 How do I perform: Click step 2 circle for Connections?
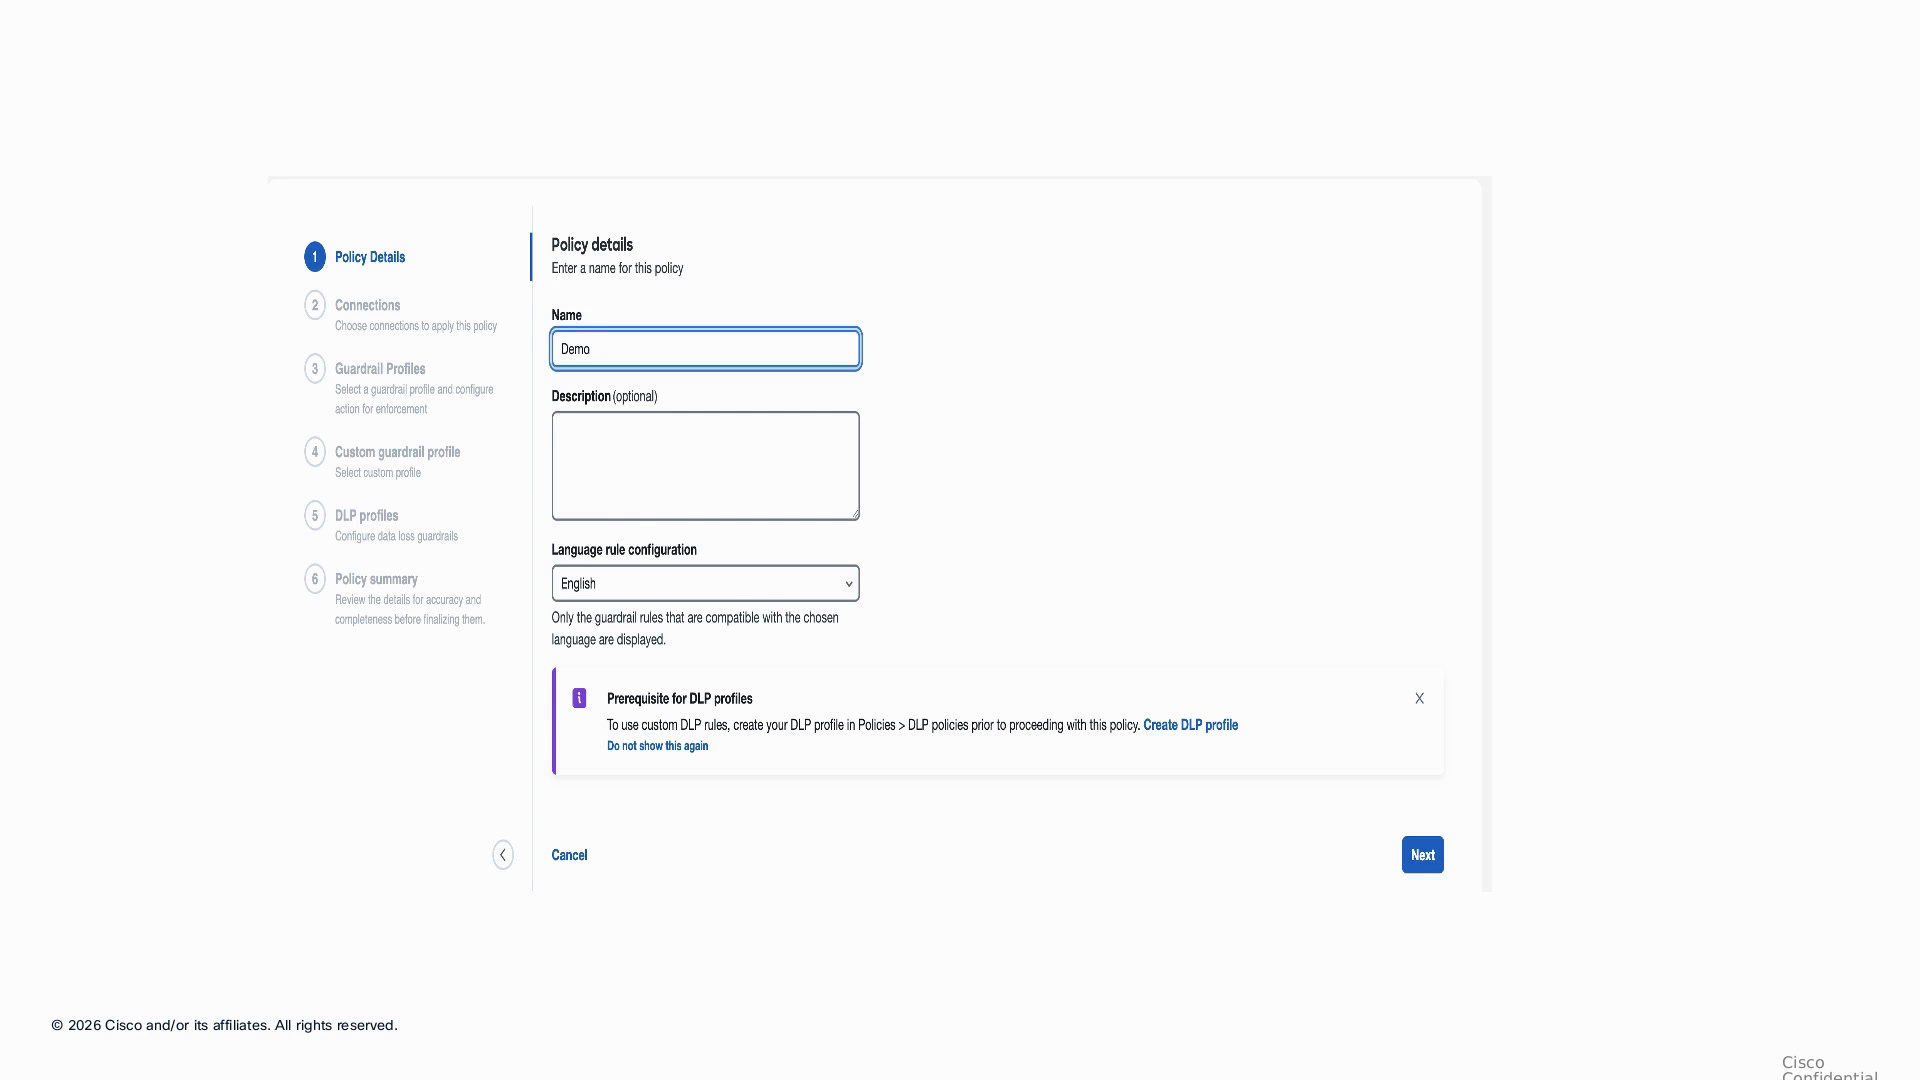point(315,305)
